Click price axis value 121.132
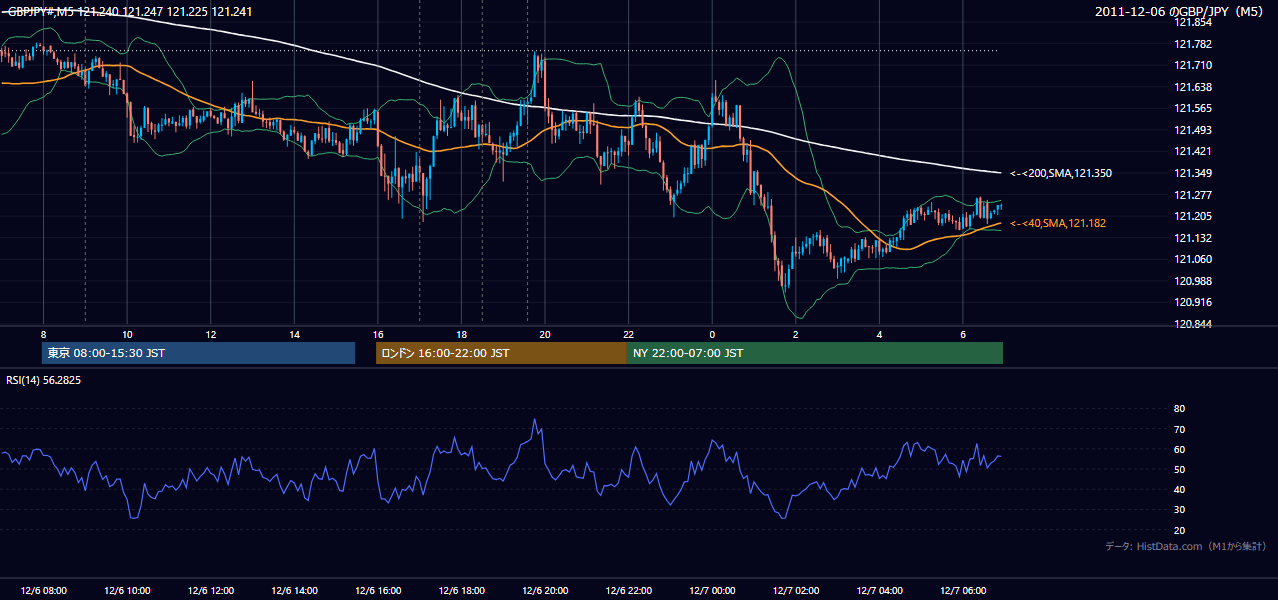 1192,238
